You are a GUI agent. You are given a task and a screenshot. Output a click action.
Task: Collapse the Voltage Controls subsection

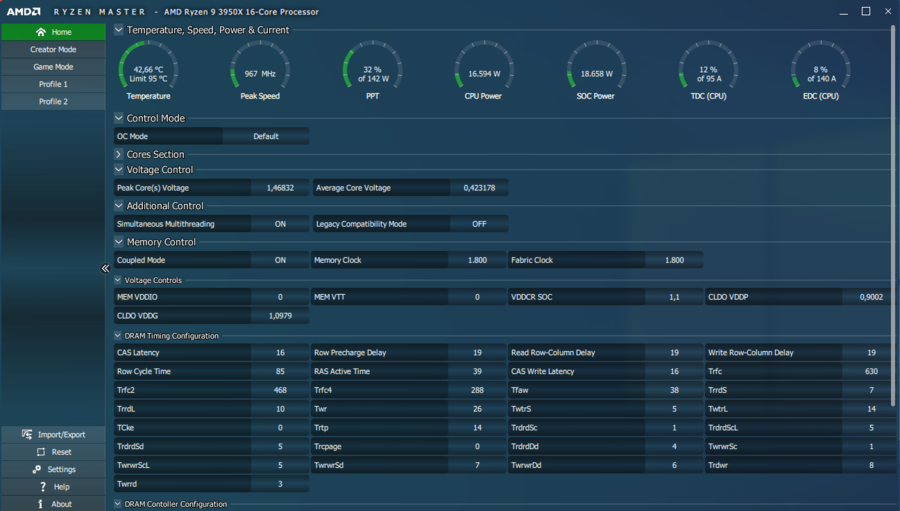click(x=118, y=280)
